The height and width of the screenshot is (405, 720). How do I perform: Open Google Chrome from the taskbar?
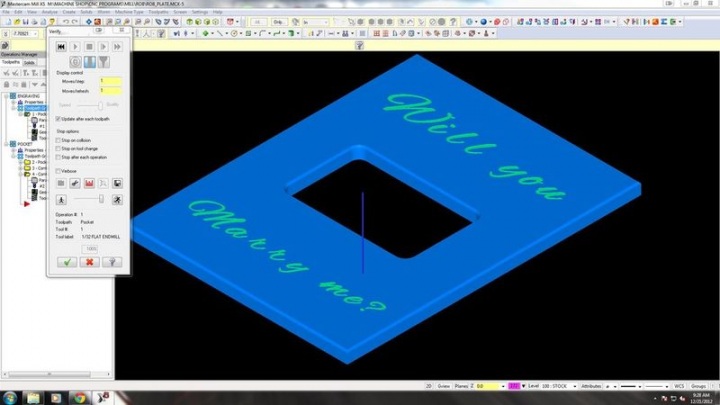coord(79,397)
